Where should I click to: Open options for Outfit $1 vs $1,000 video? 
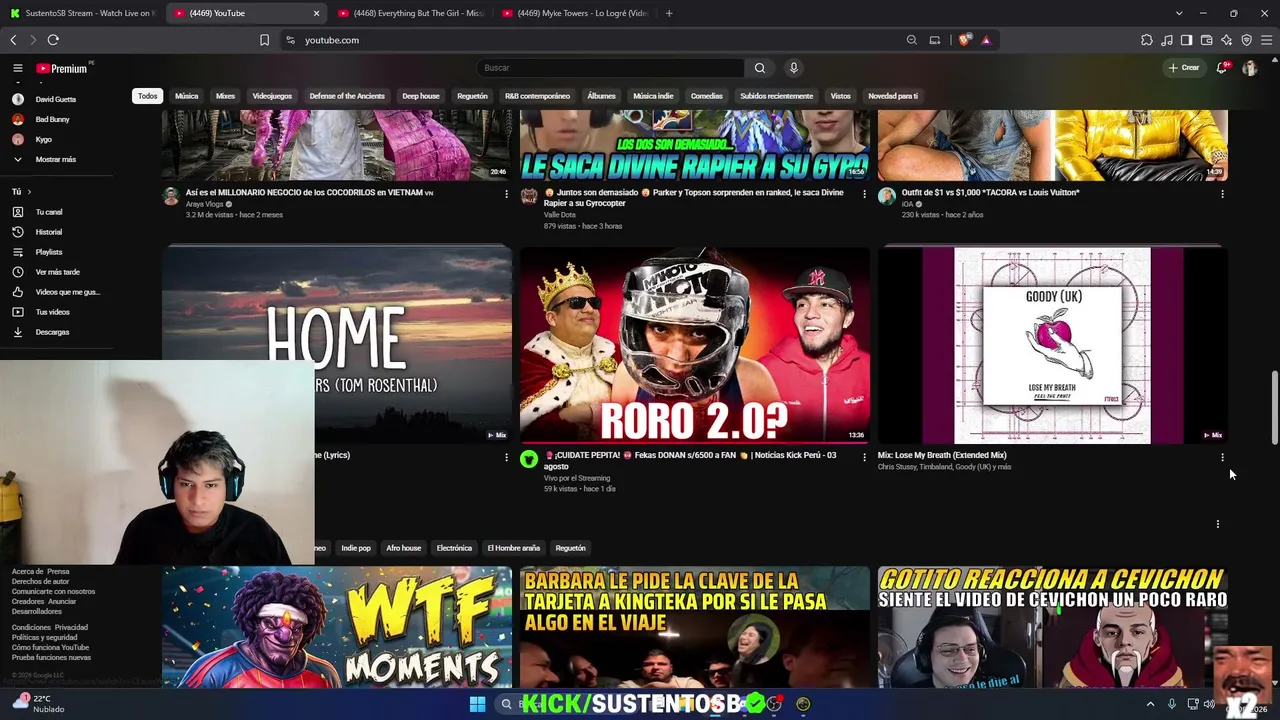click(1222, 194)
